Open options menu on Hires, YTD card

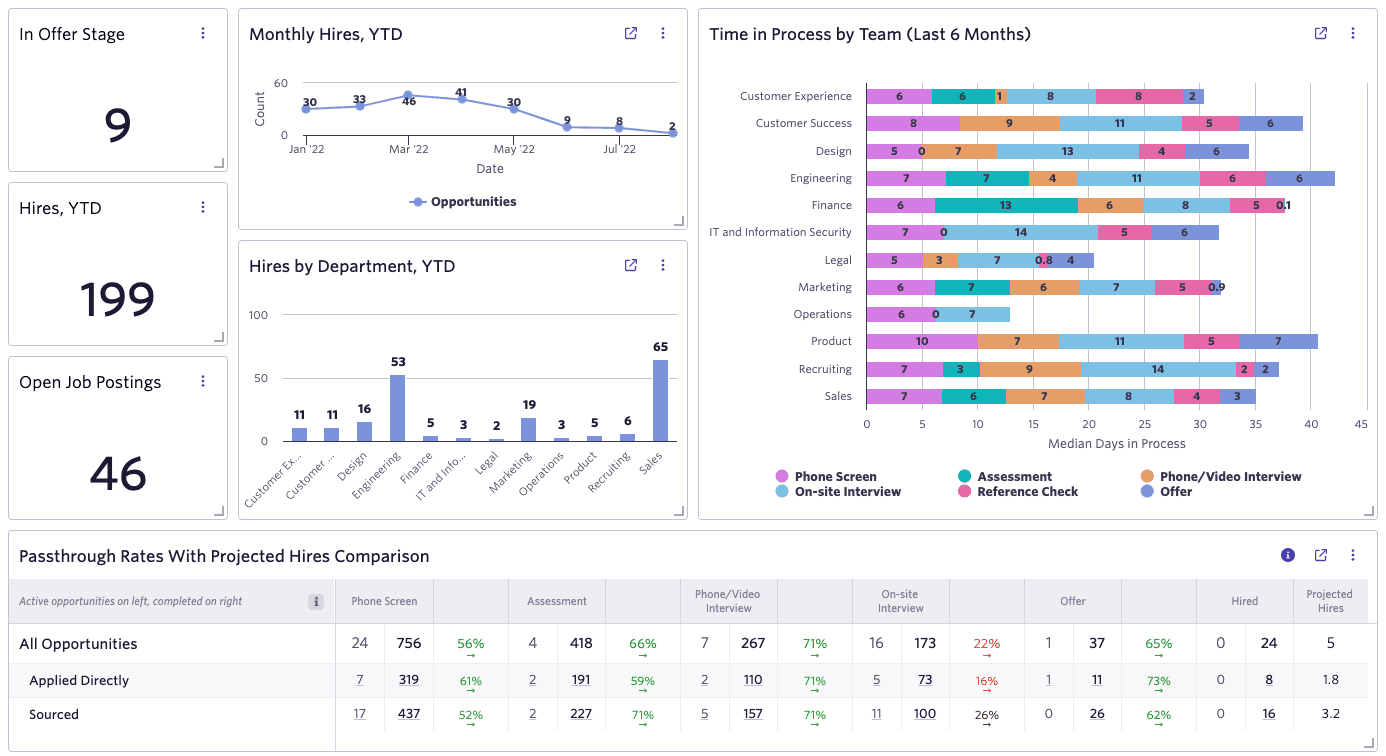tap(203, 207)
